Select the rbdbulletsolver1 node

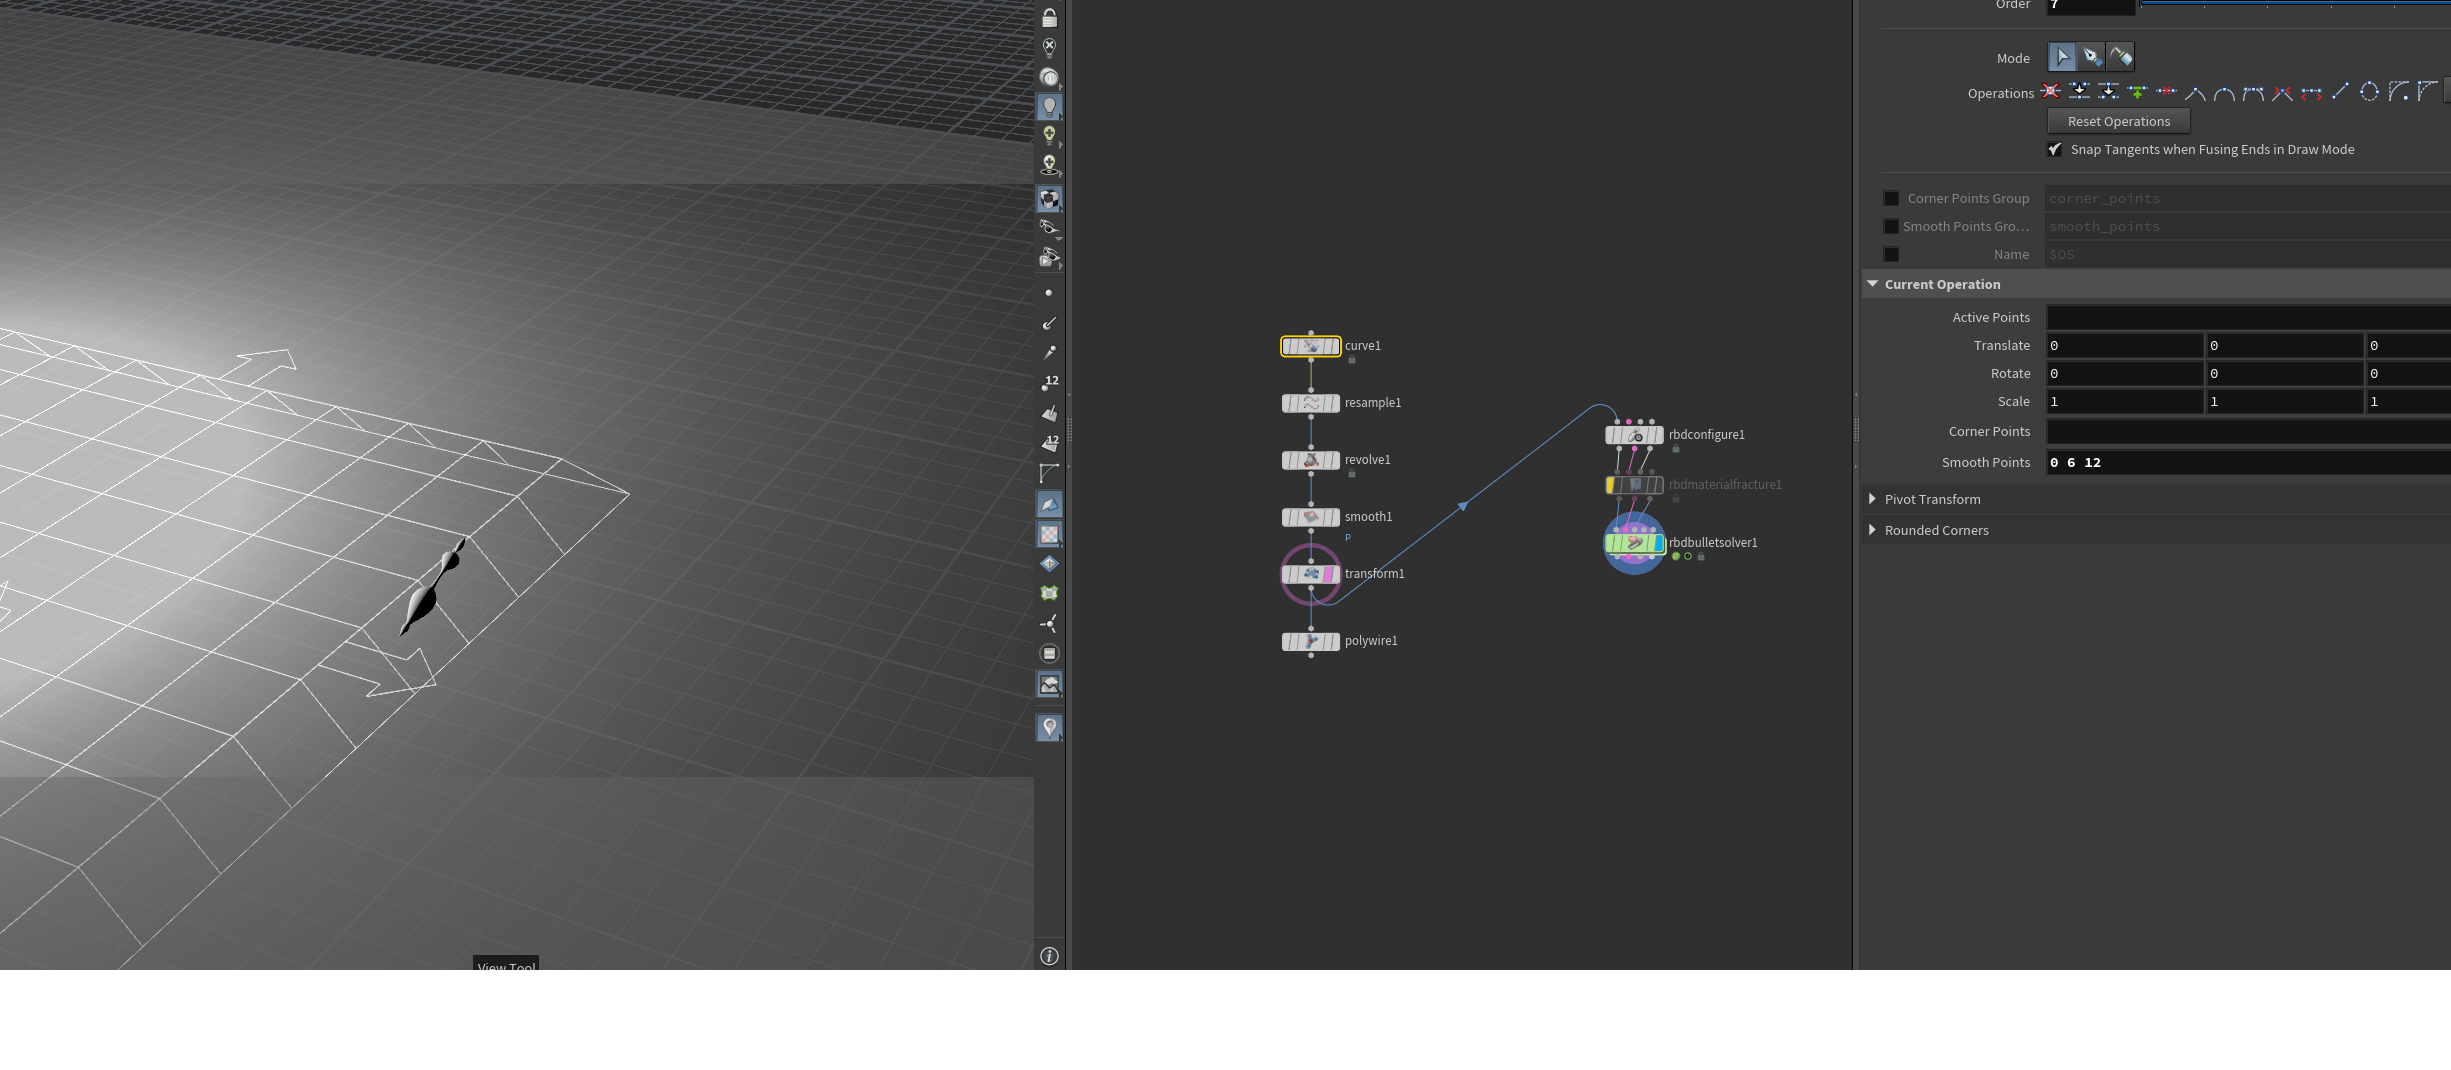(x=1634, y=543)
